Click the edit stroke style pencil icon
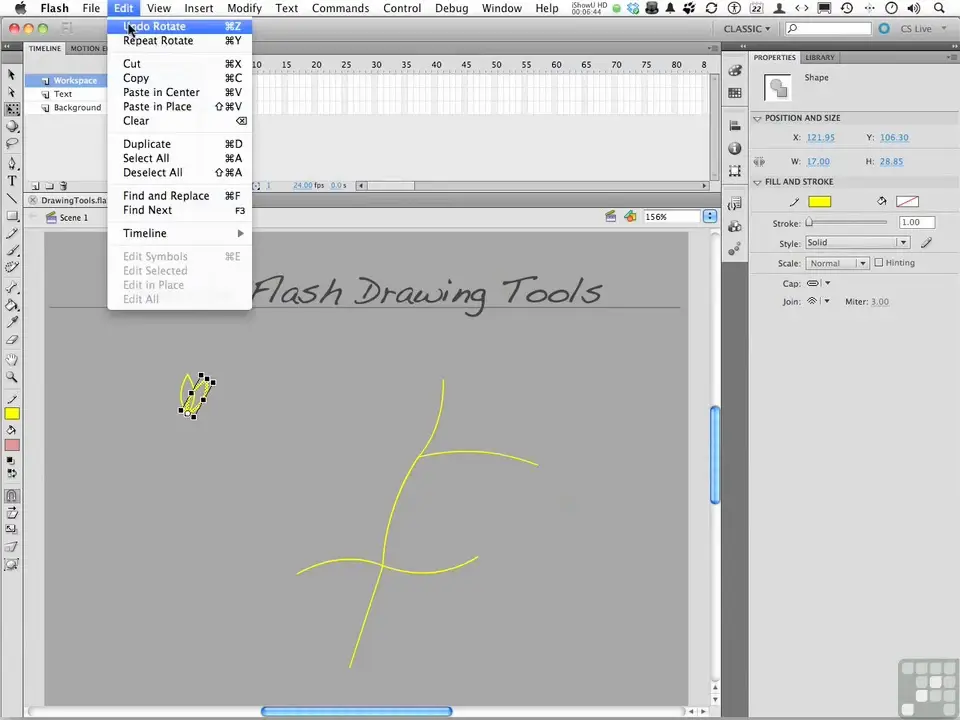The image size is (960, 720). point(926,243)
